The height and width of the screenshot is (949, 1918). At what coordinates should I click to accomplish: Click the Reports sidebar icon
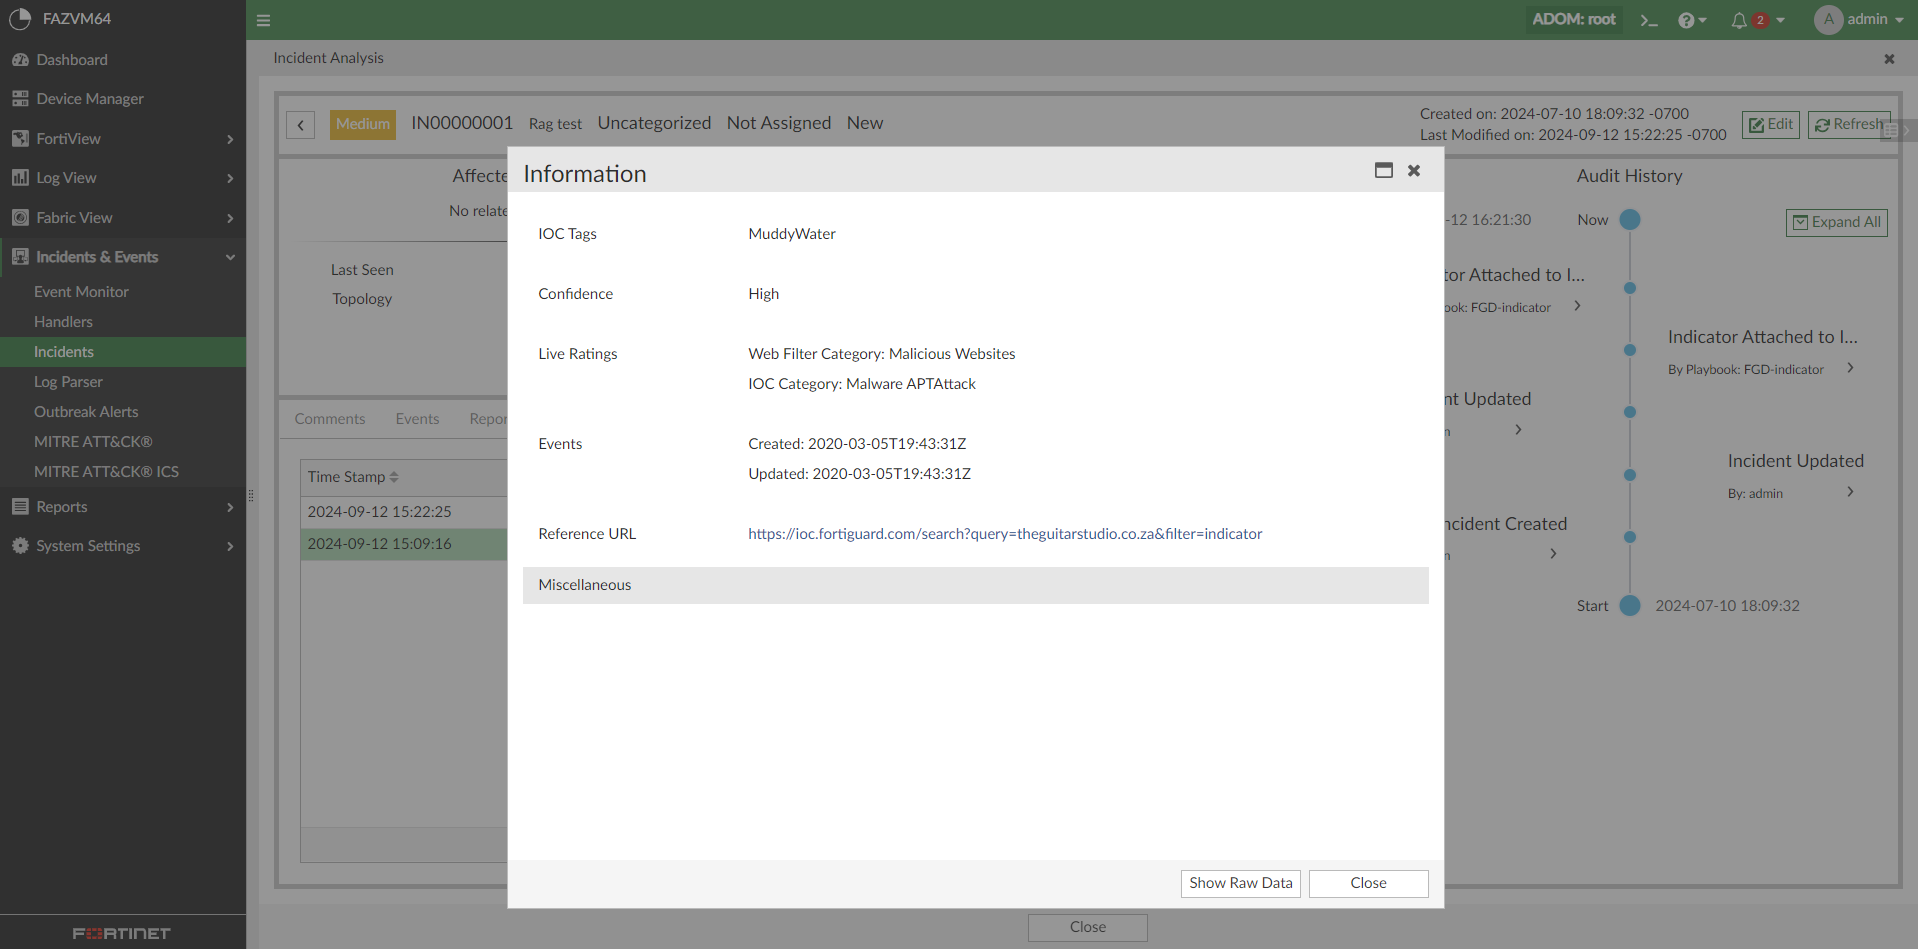(x=20, y=507)
